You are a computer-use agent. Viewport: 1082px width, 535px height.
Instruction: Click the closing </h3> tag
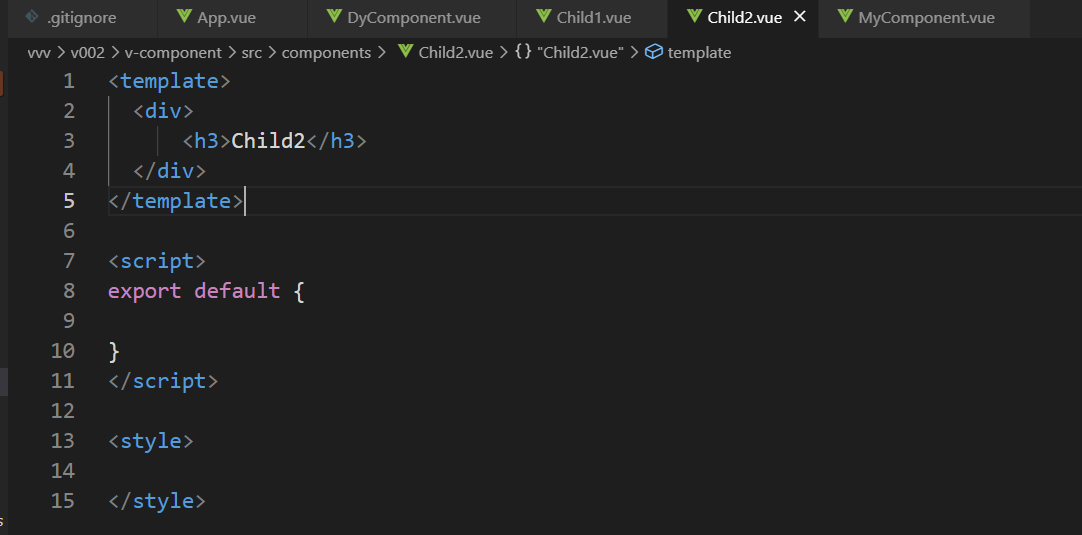pos(336,141)
